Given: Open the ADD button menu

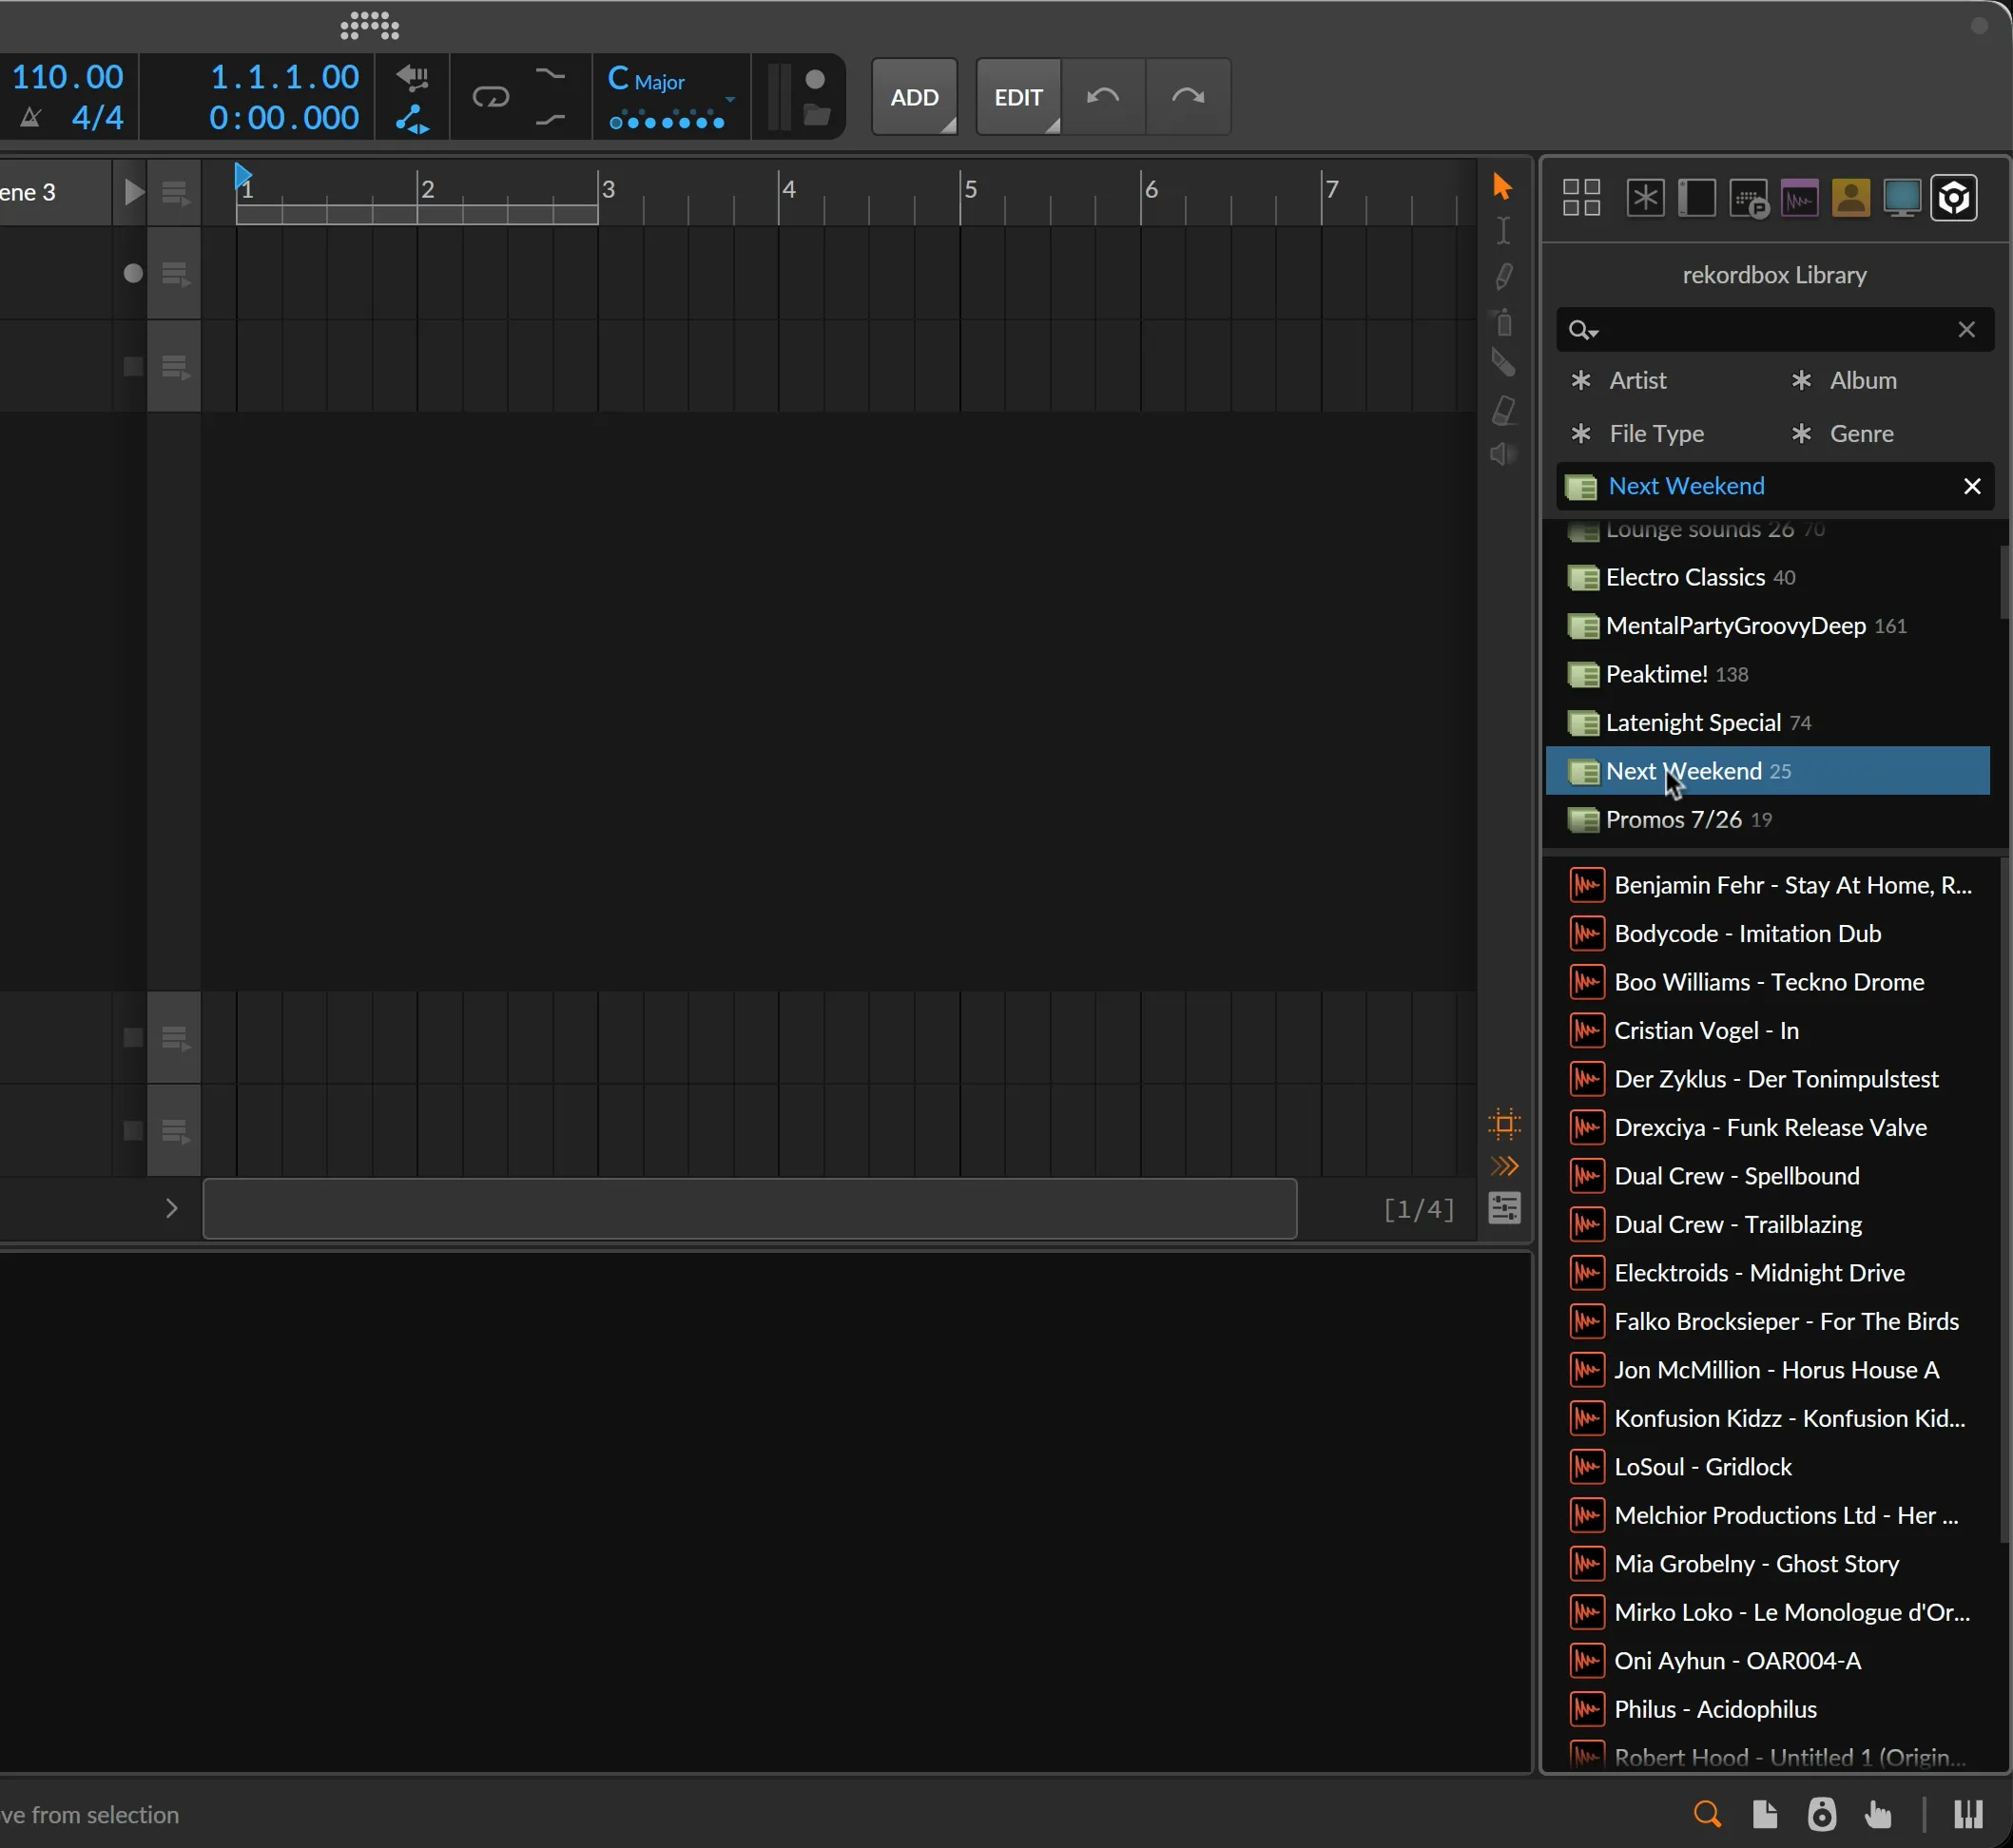Looking at the screenshot, I should click(x=914, y=97).
